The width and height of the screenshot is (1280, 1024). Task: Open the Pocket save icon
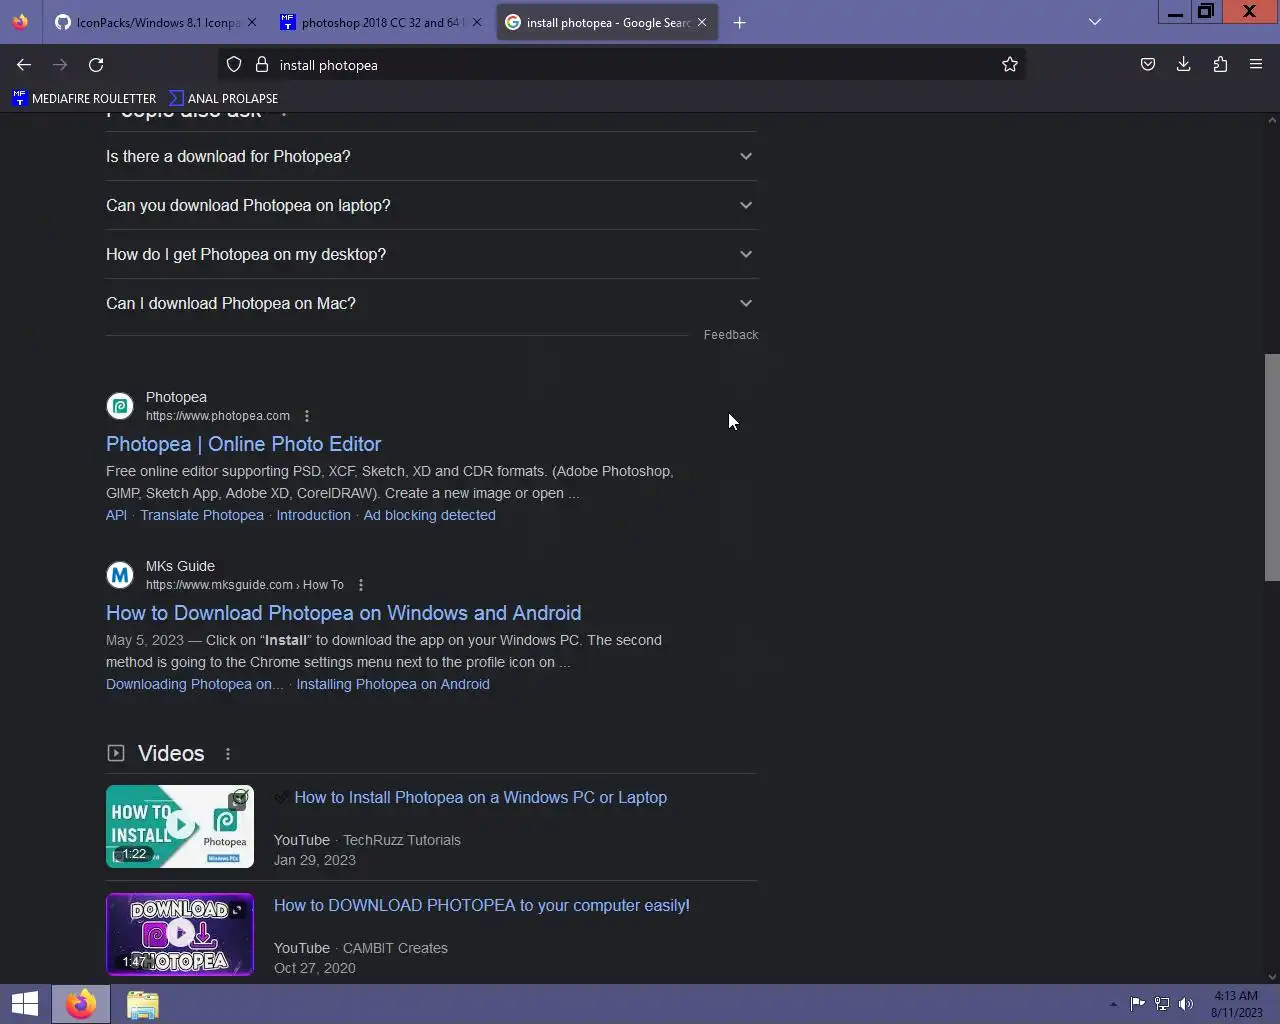pos(1148,65)
